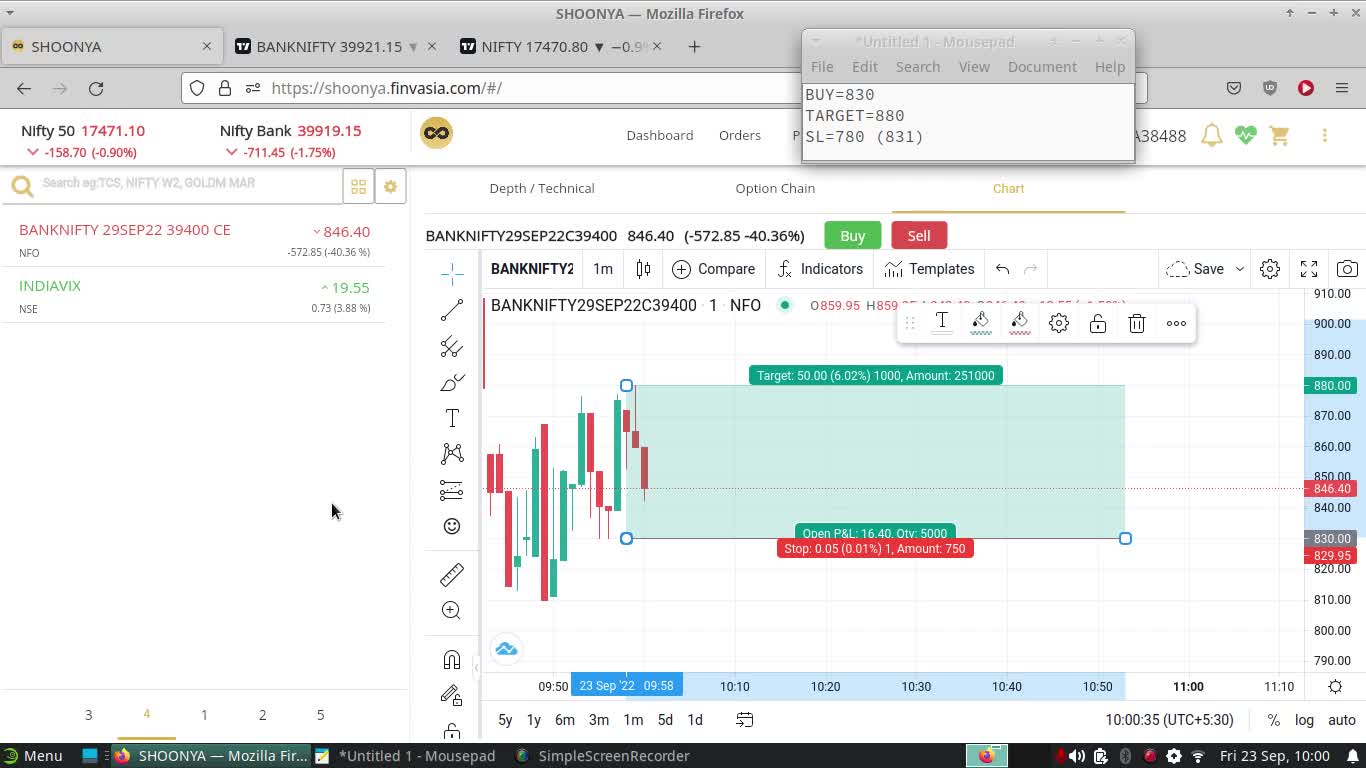Click the watchlist search field
Viewport: 1366px width, 768px height.
click(190, 184)
